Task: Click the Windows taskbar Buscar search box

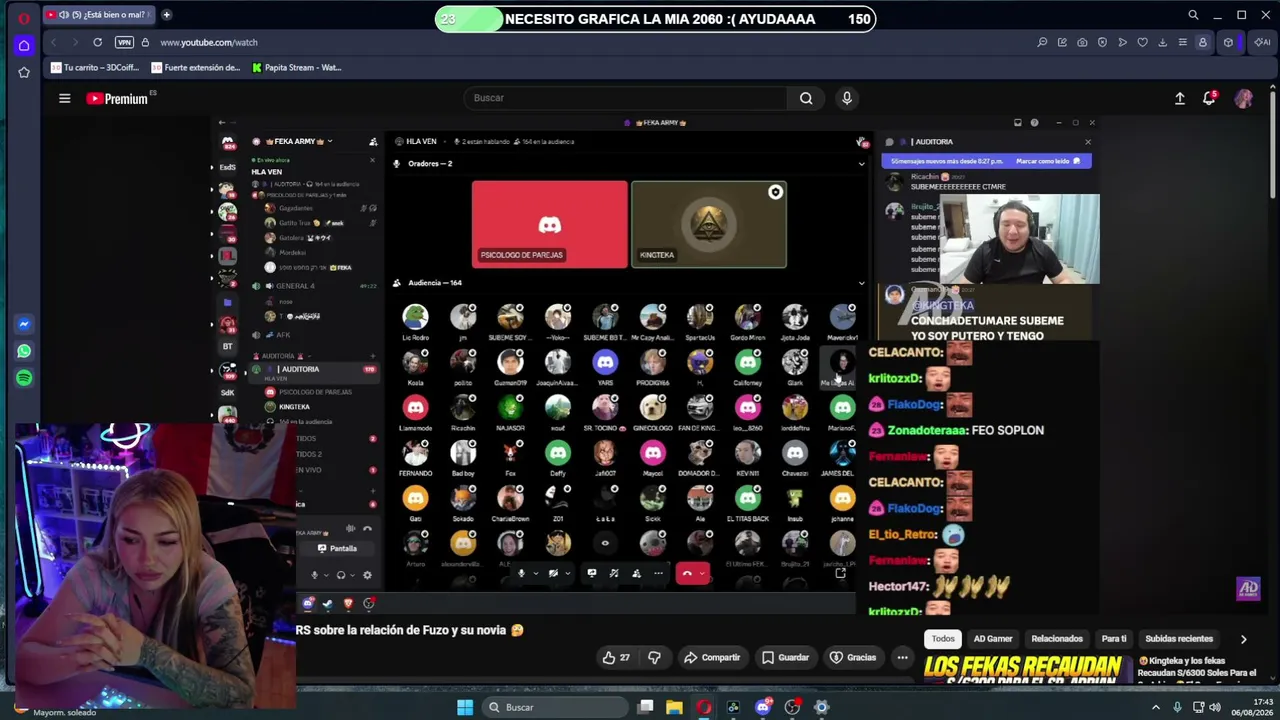Action: tap(553, 707)
